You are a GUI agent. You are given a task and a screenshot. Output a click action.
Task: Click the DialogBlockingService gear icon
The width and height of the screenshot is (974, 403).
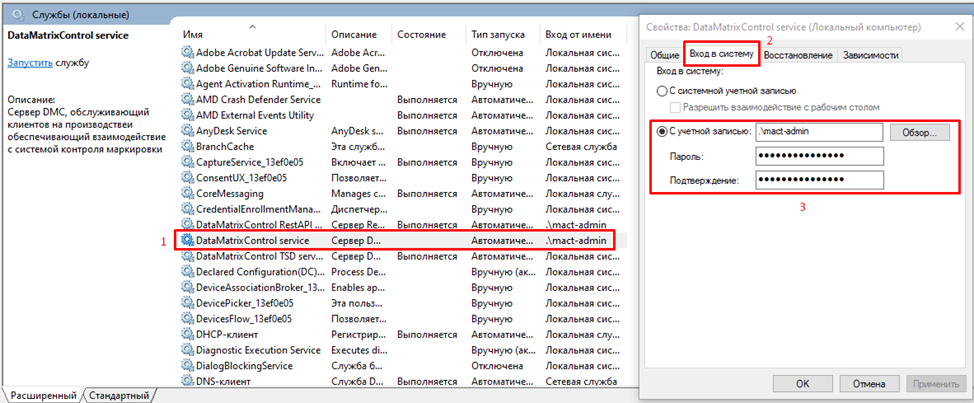coord(188,366)
